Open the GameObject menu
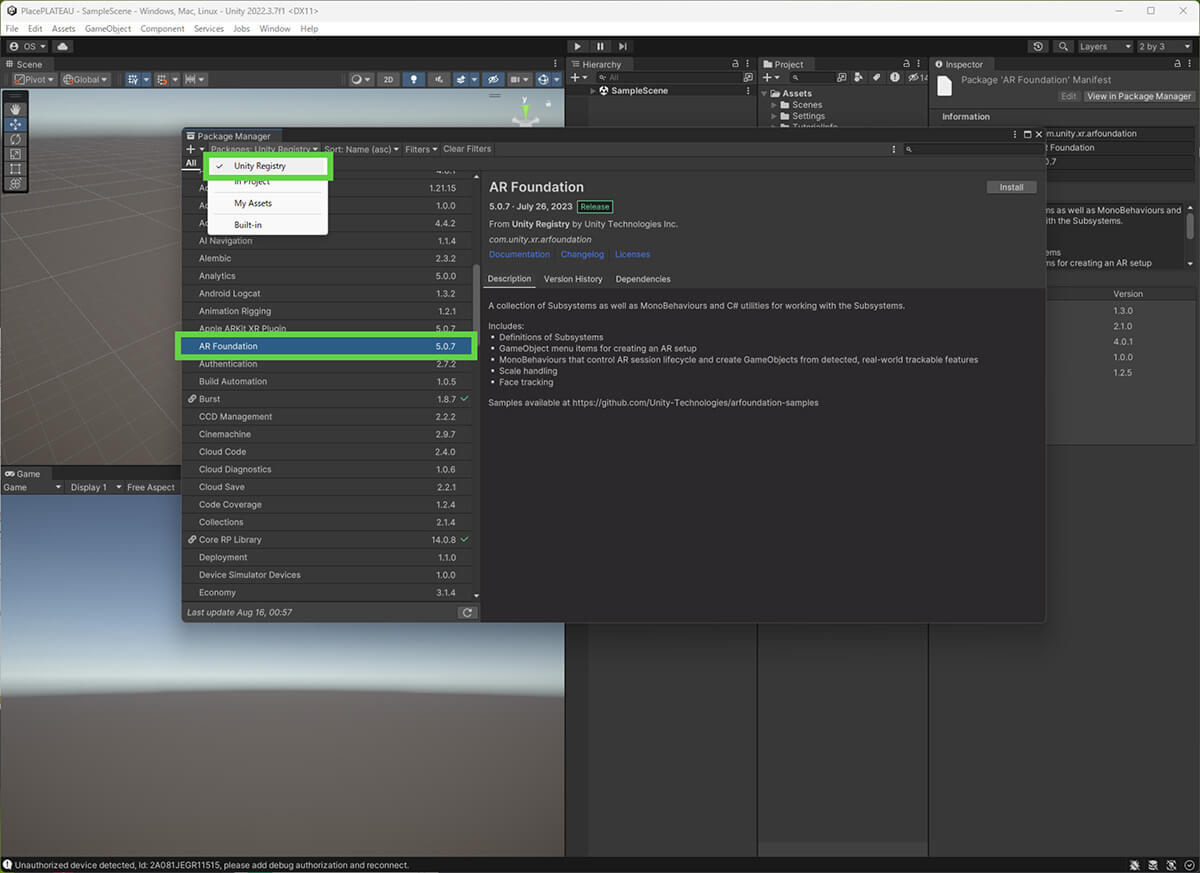1200x873 pixels. [108, 29]
